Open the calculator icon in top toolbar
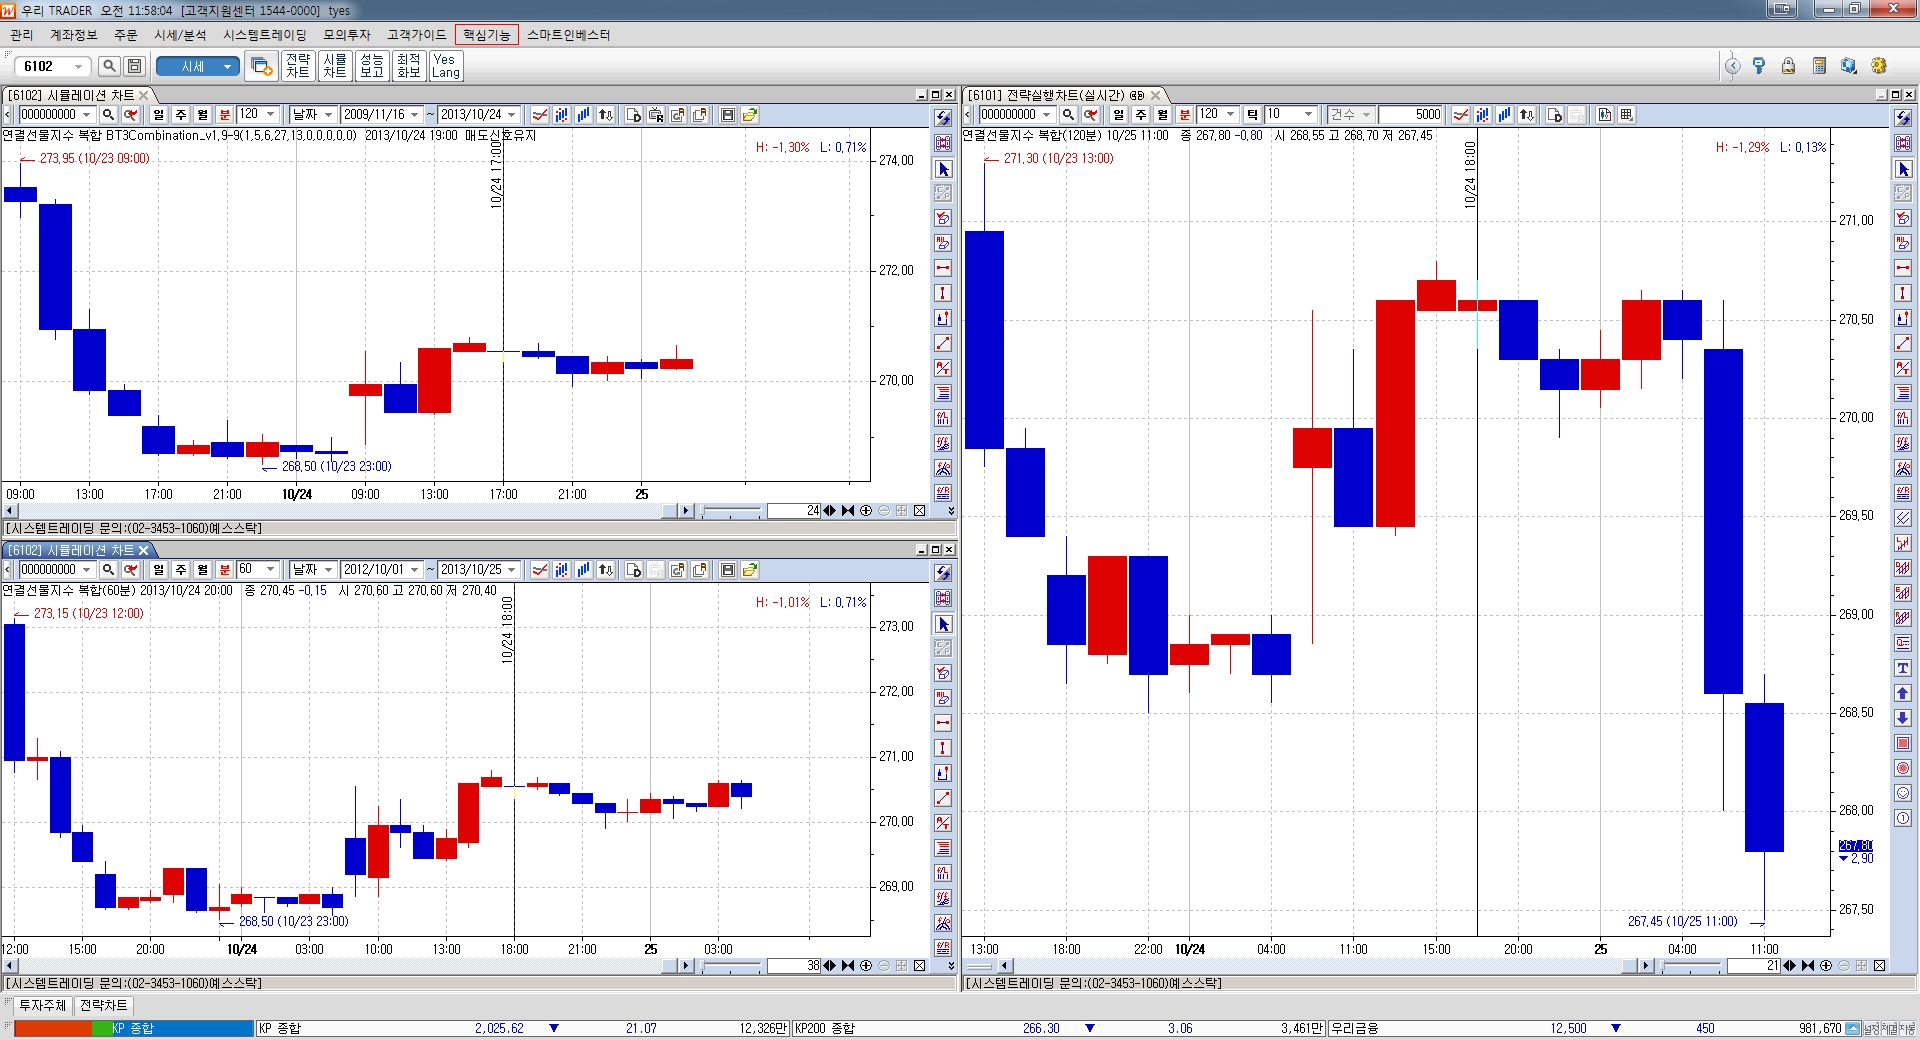The width and height of the screenshot is (1920, 1040). tap(1819, 66)
